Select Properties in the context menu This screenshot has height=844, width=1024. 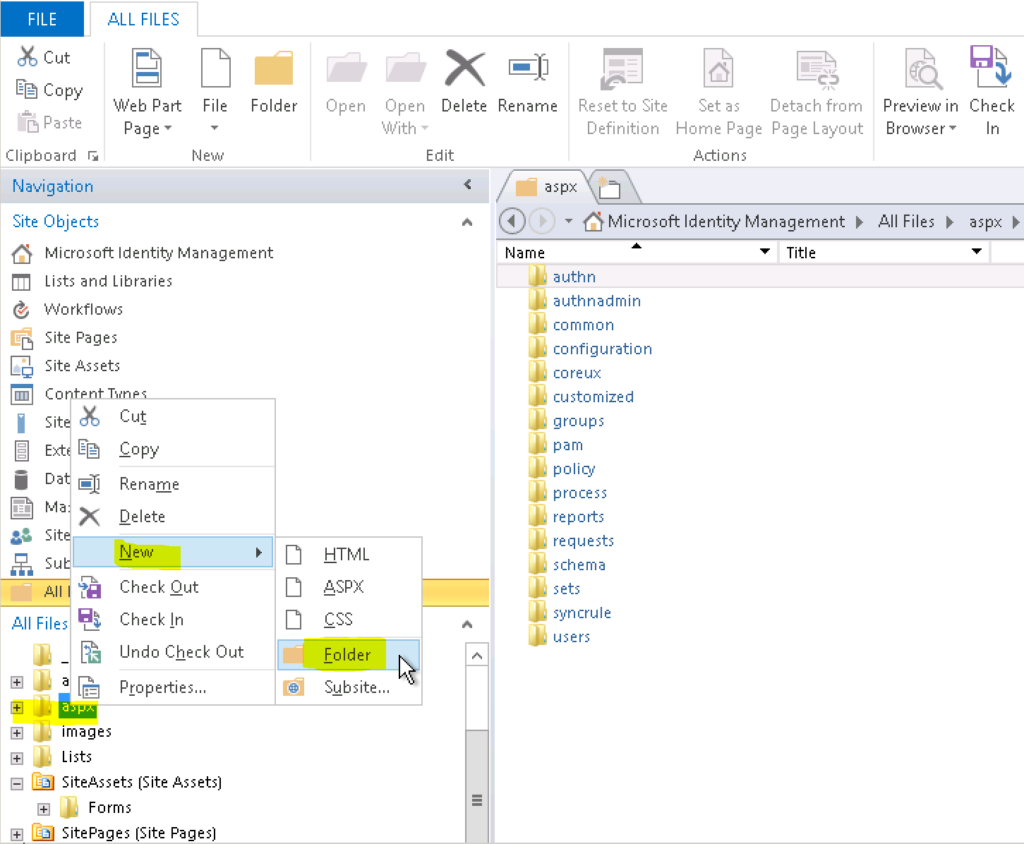tap(162, 687)
